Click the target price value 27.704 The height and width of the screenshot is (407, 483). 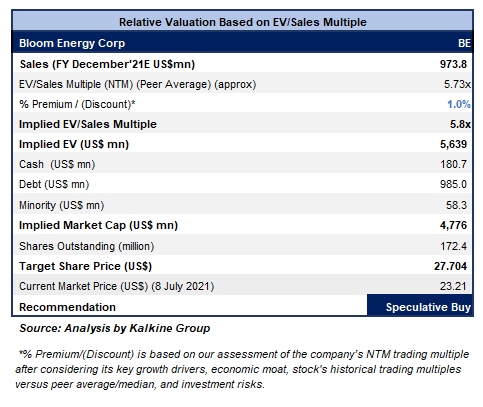tap(451, 266)
